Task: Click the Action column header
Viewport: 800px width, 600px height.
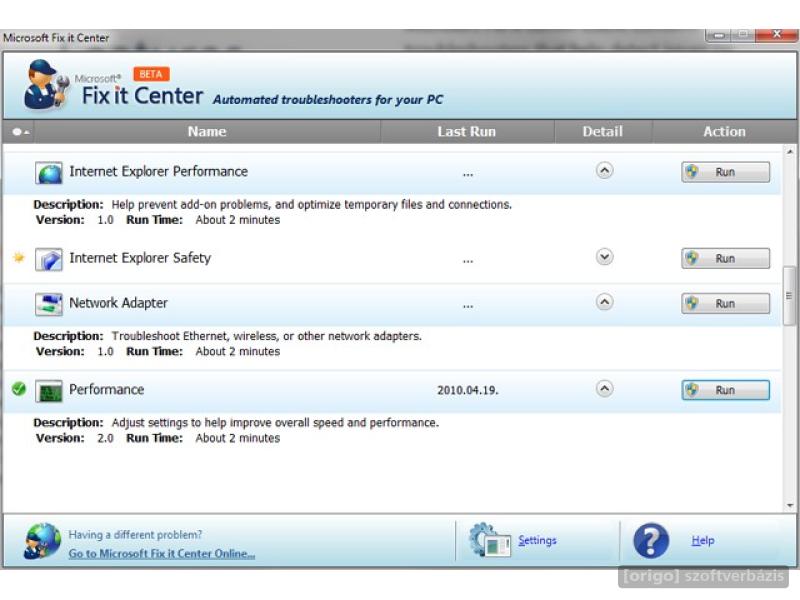Action: [724, 132]
